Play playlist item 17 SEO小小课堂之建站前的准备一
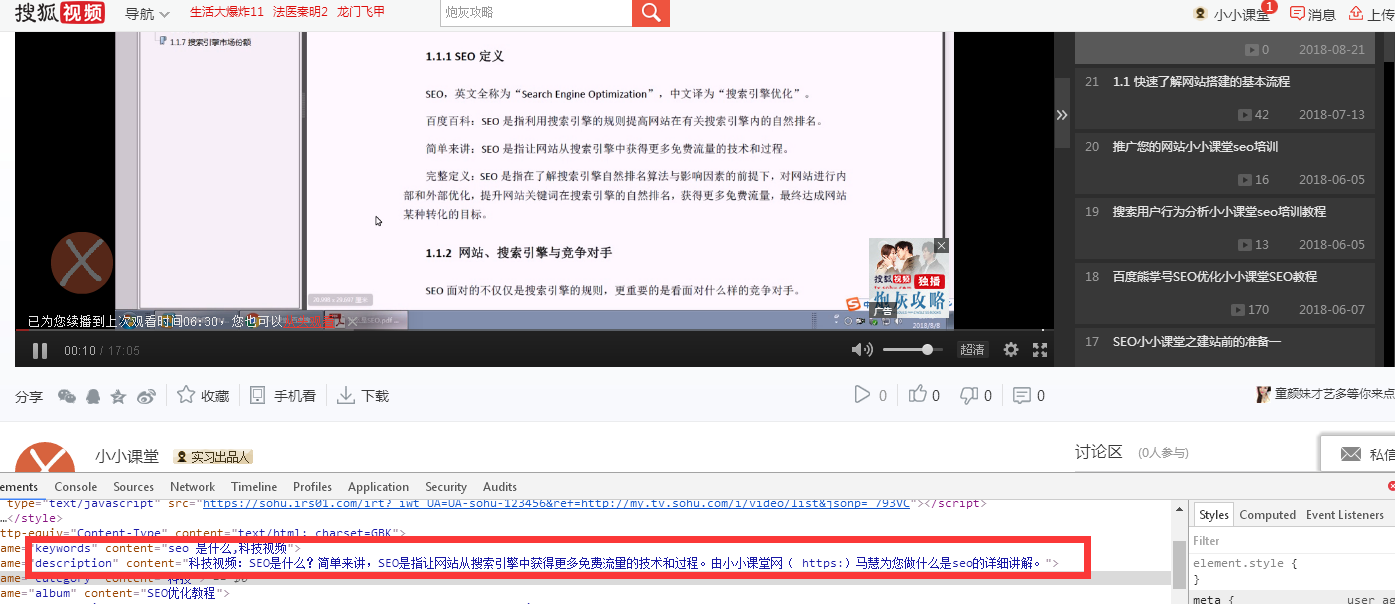The image size is (1395, 604). tap(1225, 347)
